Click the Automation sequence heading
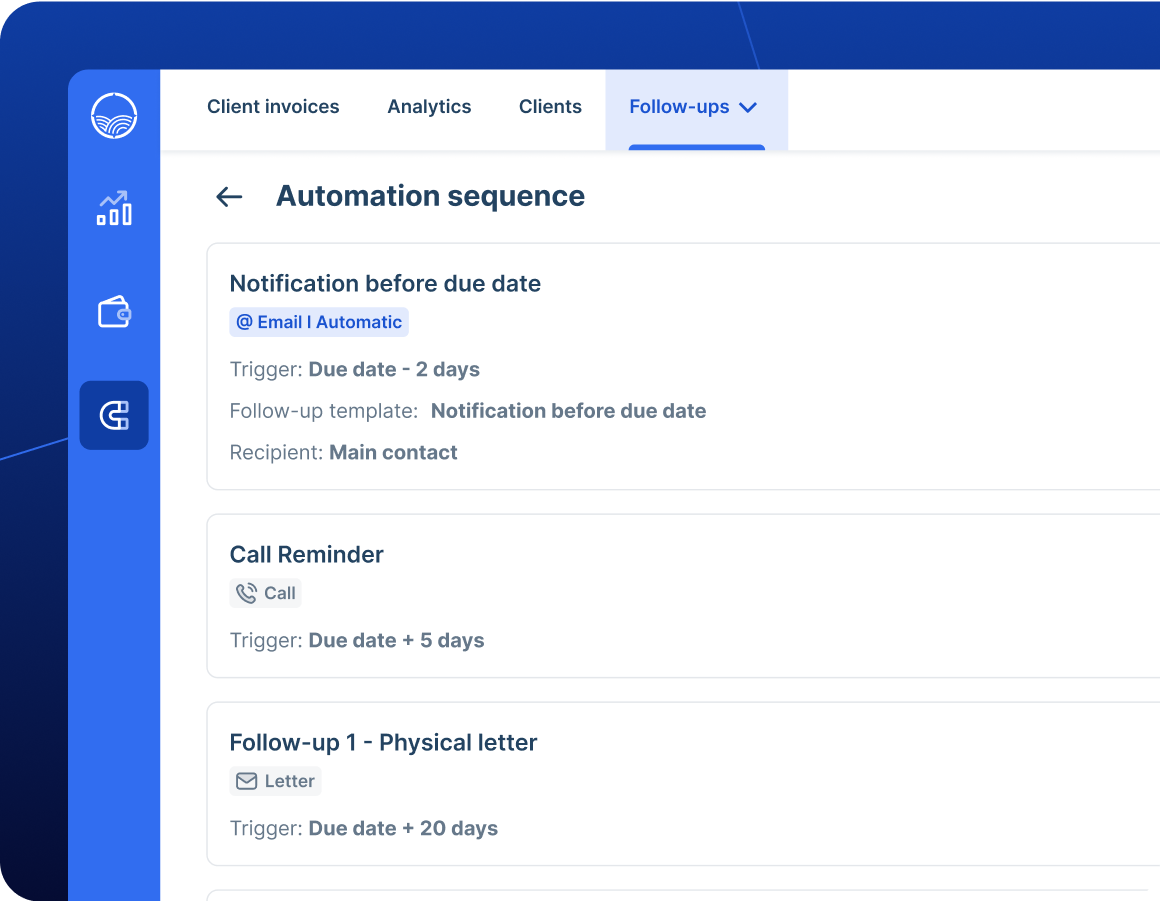 pos(431,196)
